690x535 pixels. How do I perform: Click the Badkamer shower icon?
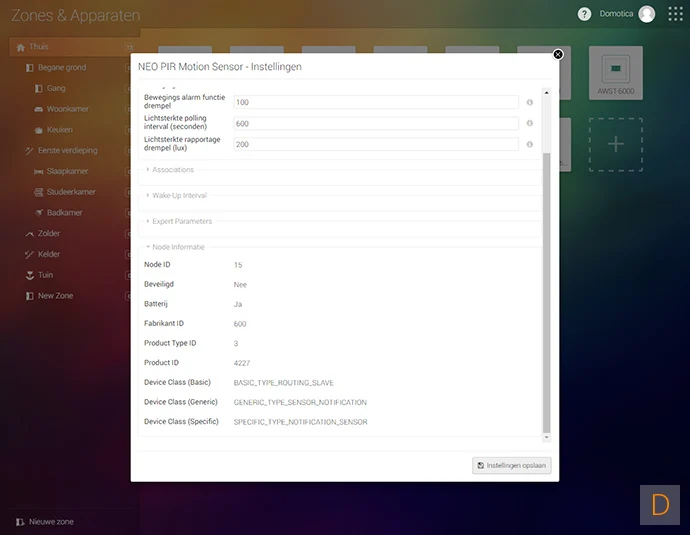[39, 213]
